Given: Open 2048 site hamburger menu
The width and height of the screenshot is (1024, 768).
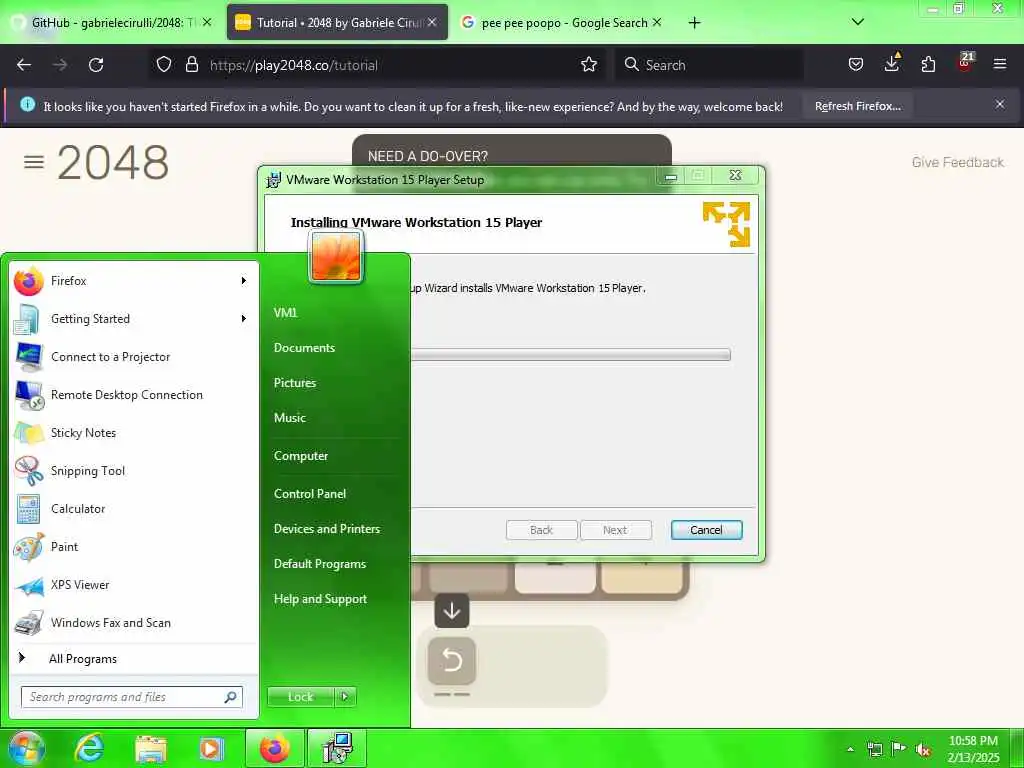Looking at the screenshot, I should point(34,162).
